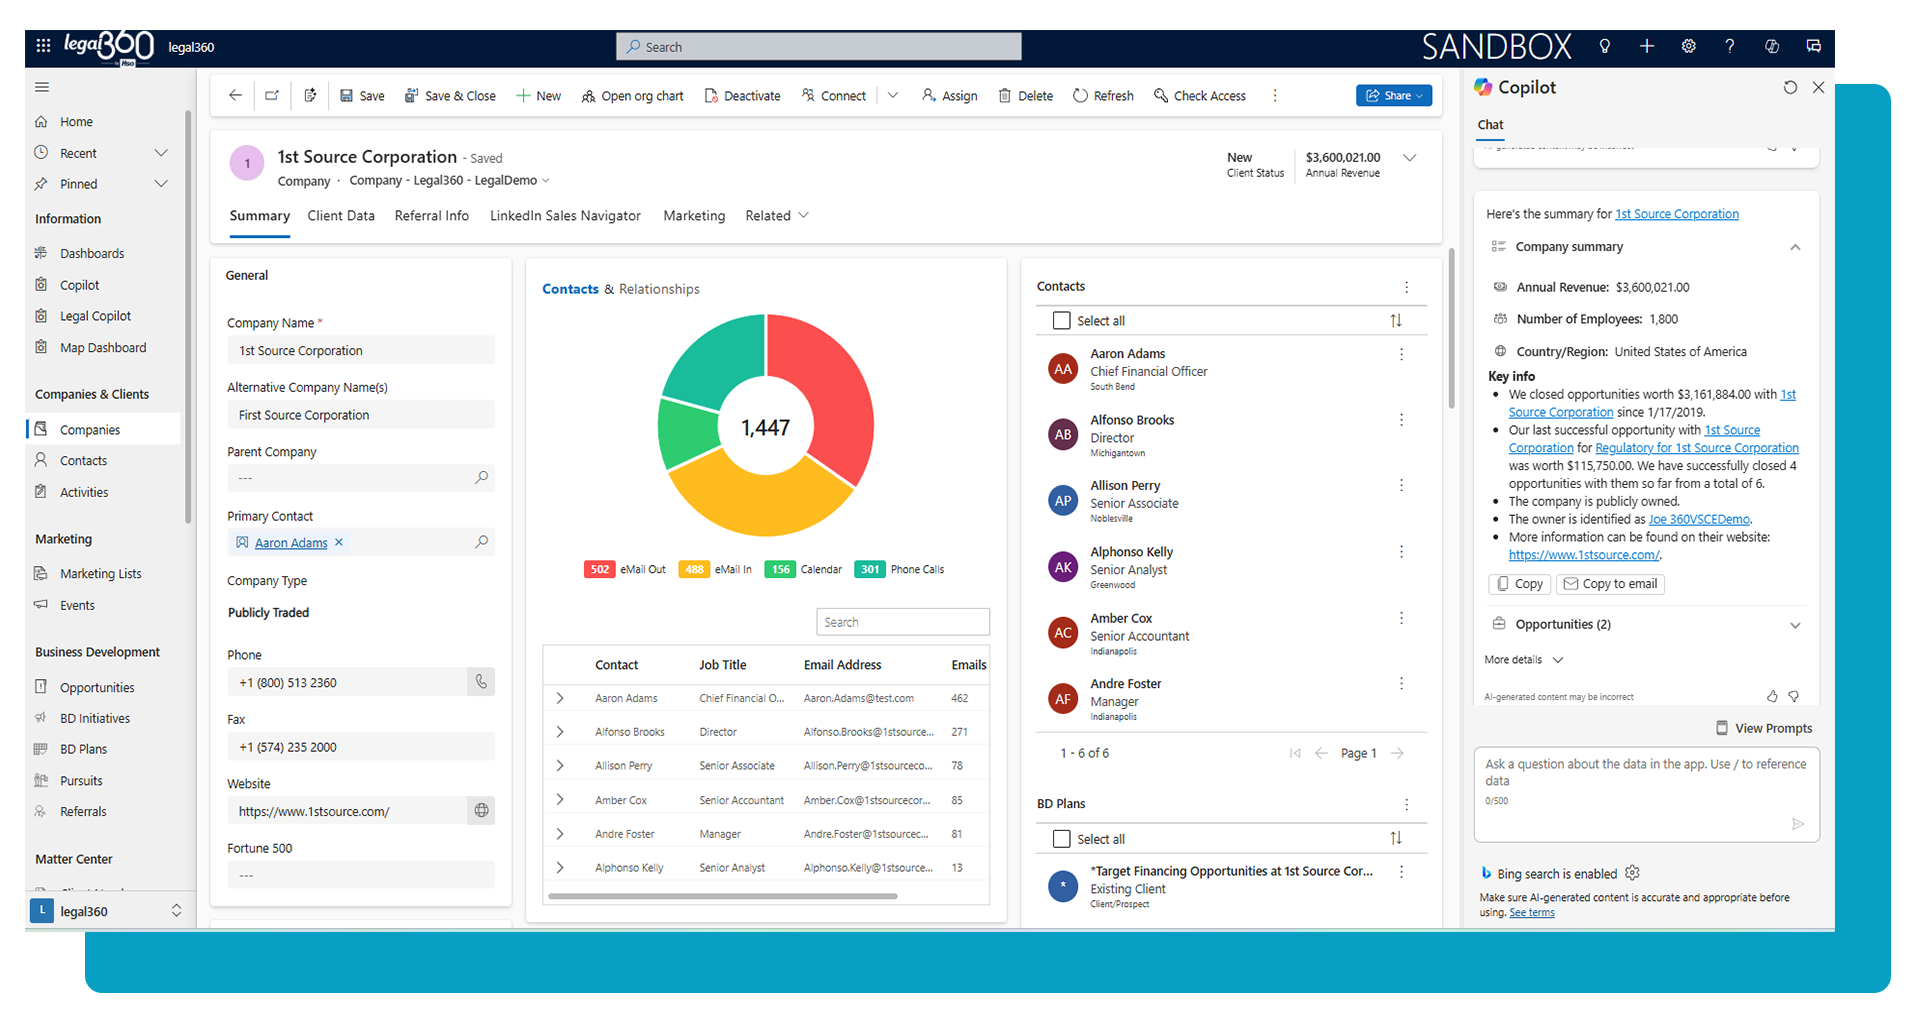Click the globe icon next to Website field
The image size is (1905, 1032).
pos(481,811)
